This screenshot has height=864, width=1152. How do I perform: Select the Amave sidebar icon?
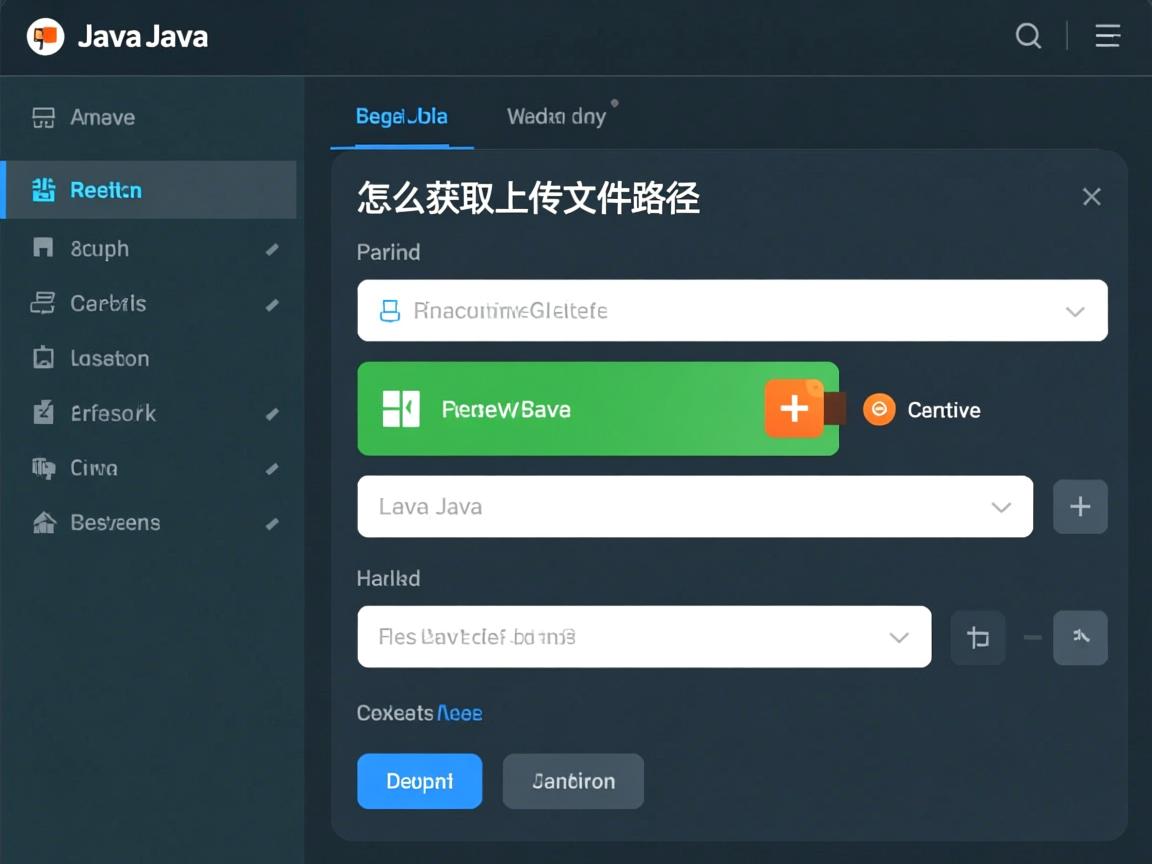click(x=43, y=117)
